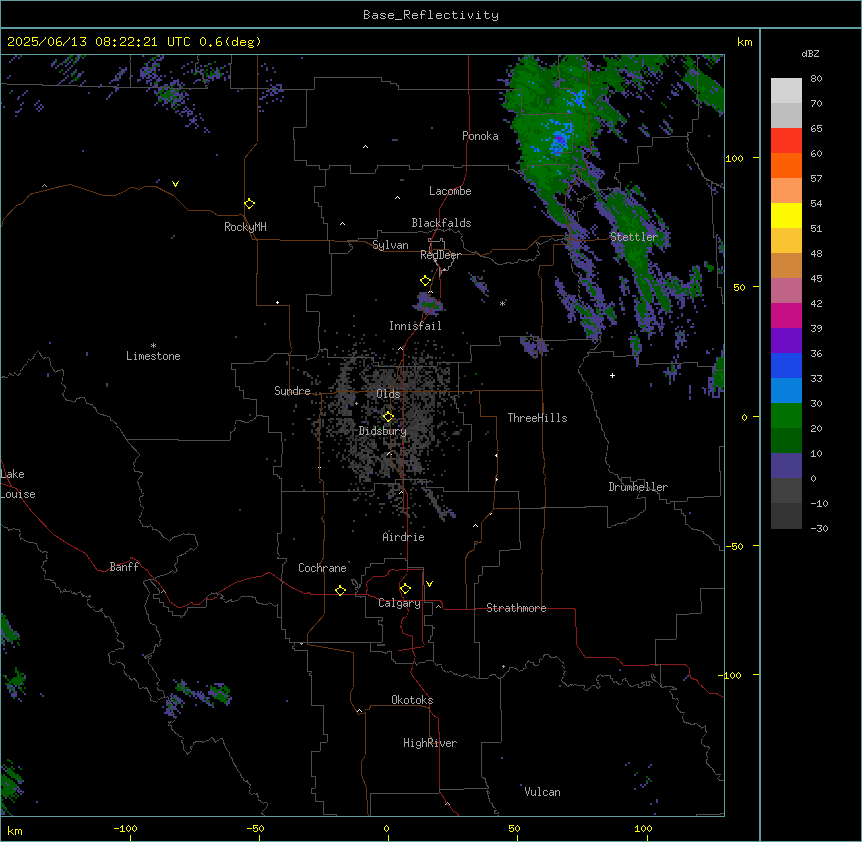Click the -50 tick label on right axis
862x842 pixels.
click(x=734, y=546)
